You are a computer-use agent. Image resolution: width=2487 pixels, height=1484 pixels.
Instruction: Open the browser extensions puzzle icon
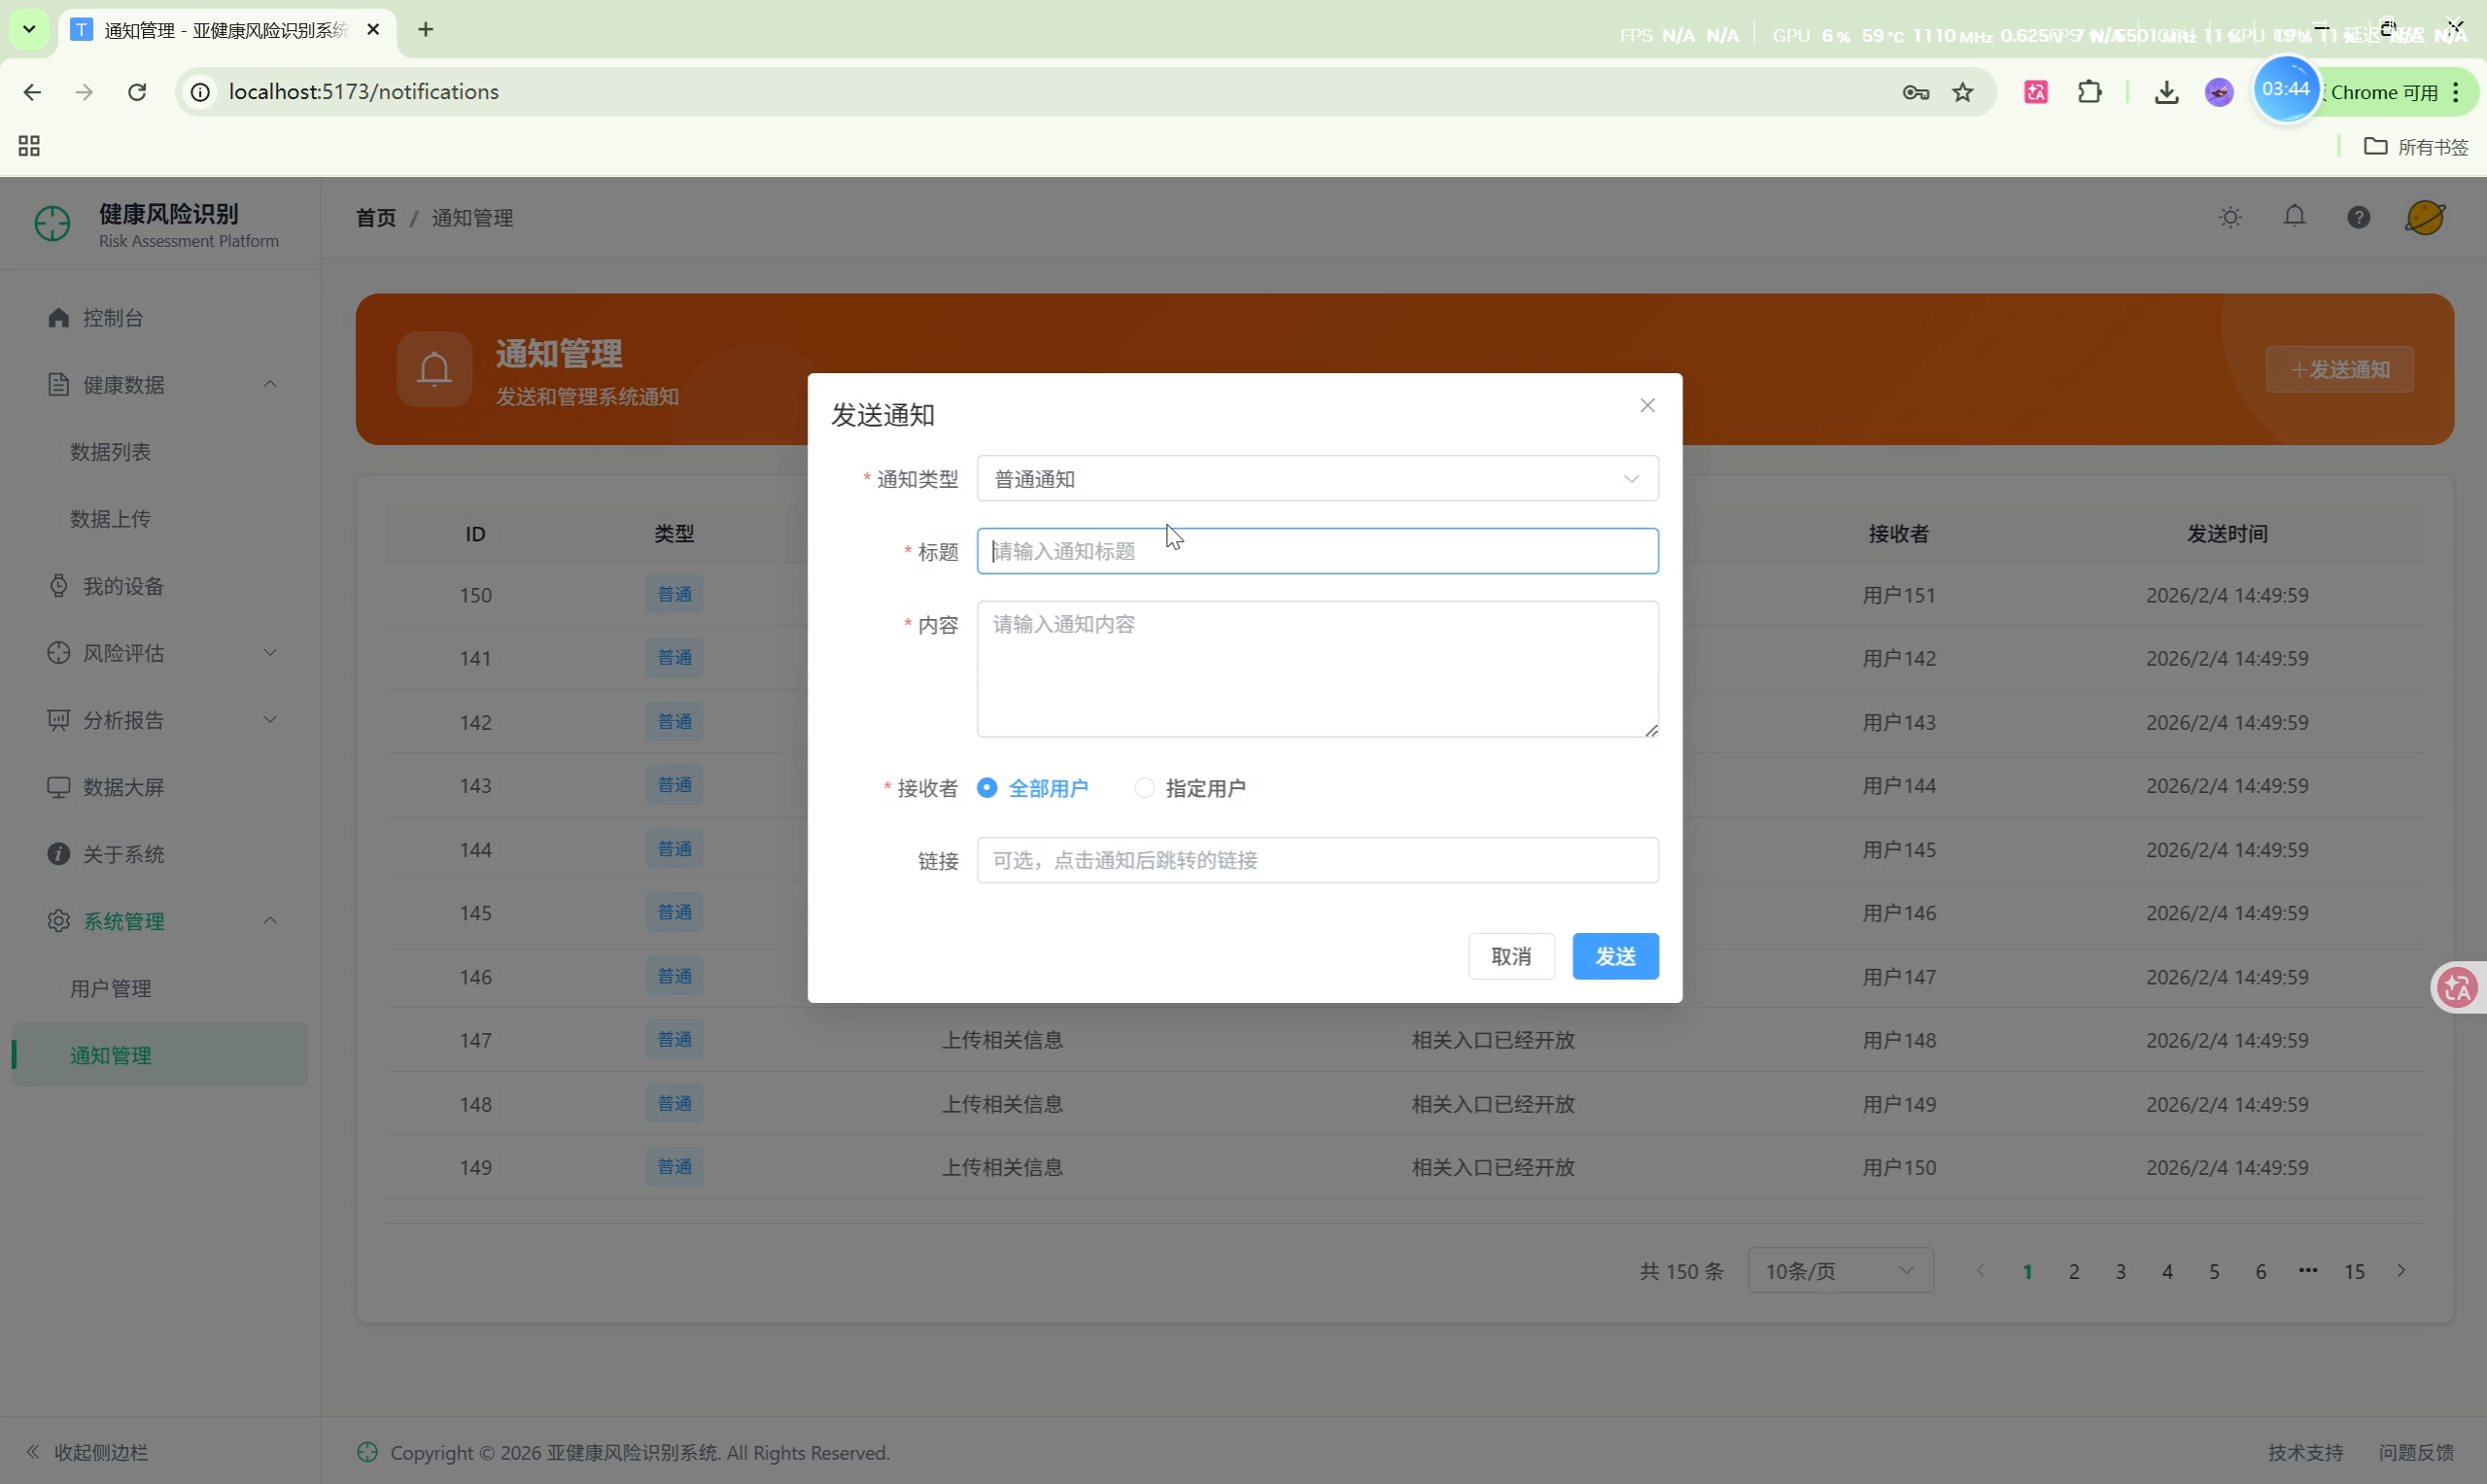(2089, 92)
